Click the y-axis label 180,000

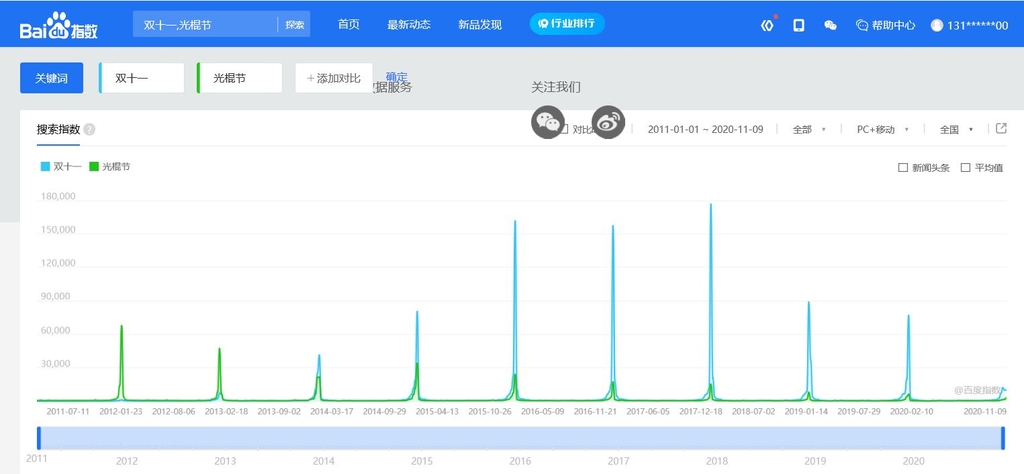tap(58, 197)
